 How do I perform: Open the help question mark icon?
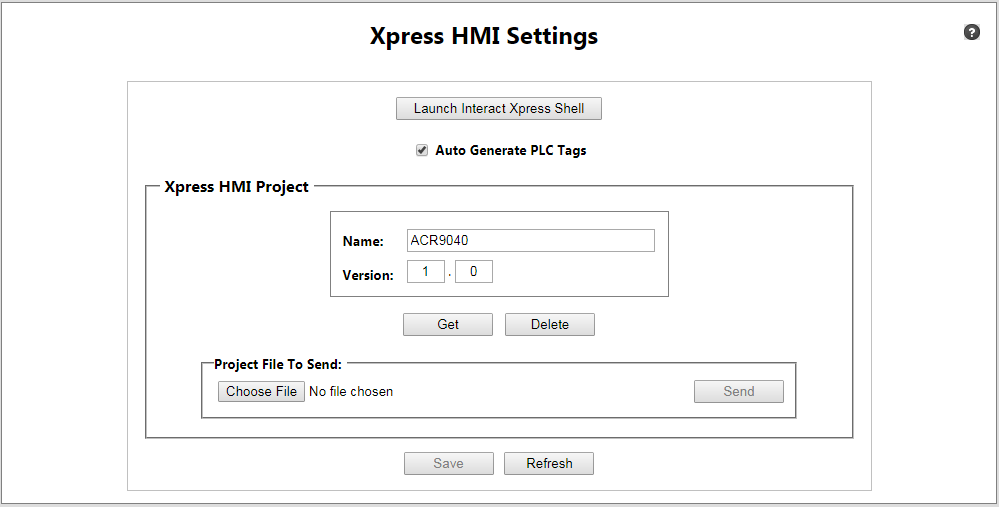pyautogui.click(x=971, y=32)
